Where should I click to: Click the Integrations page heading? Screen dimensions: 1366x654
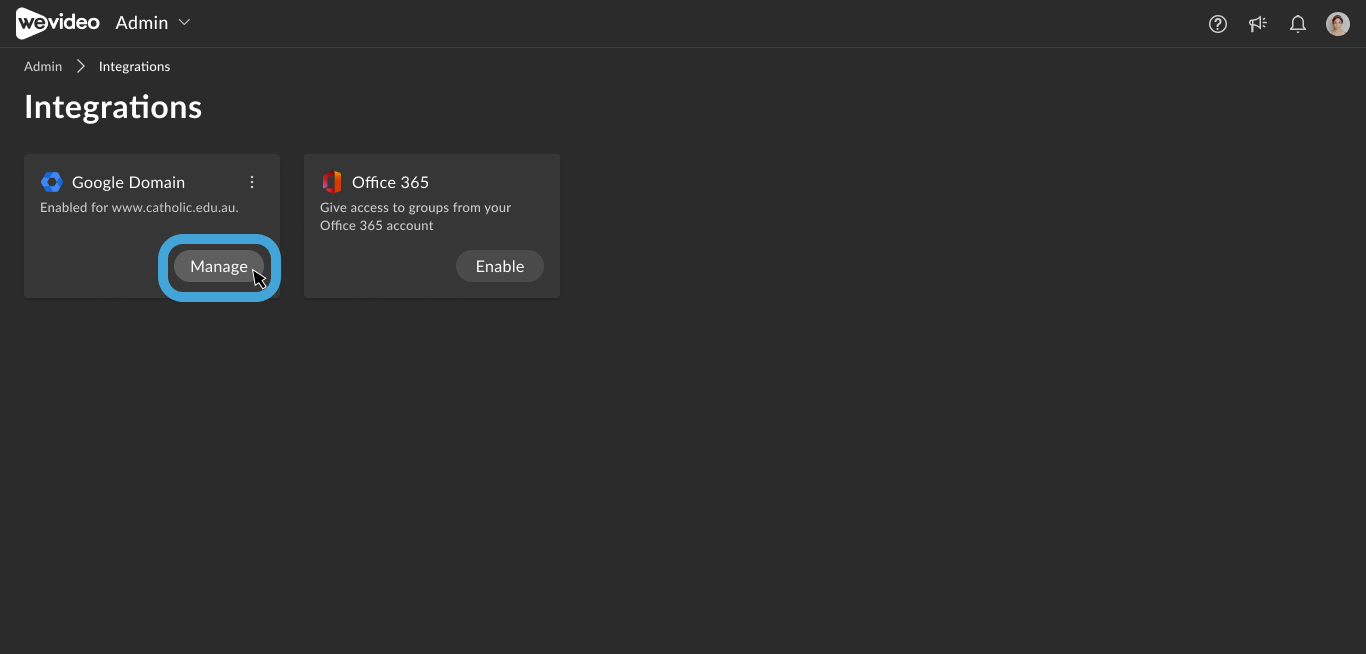pyautogui.click(x=113, y=107)
